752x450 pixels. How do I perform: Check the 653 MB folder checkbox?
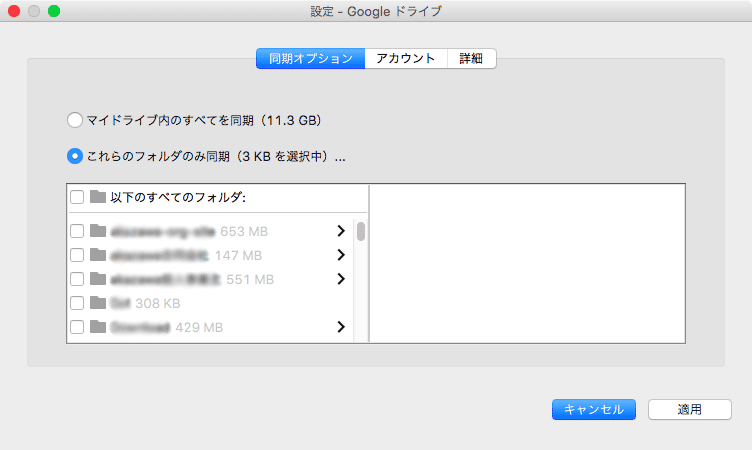pos(77,231)
